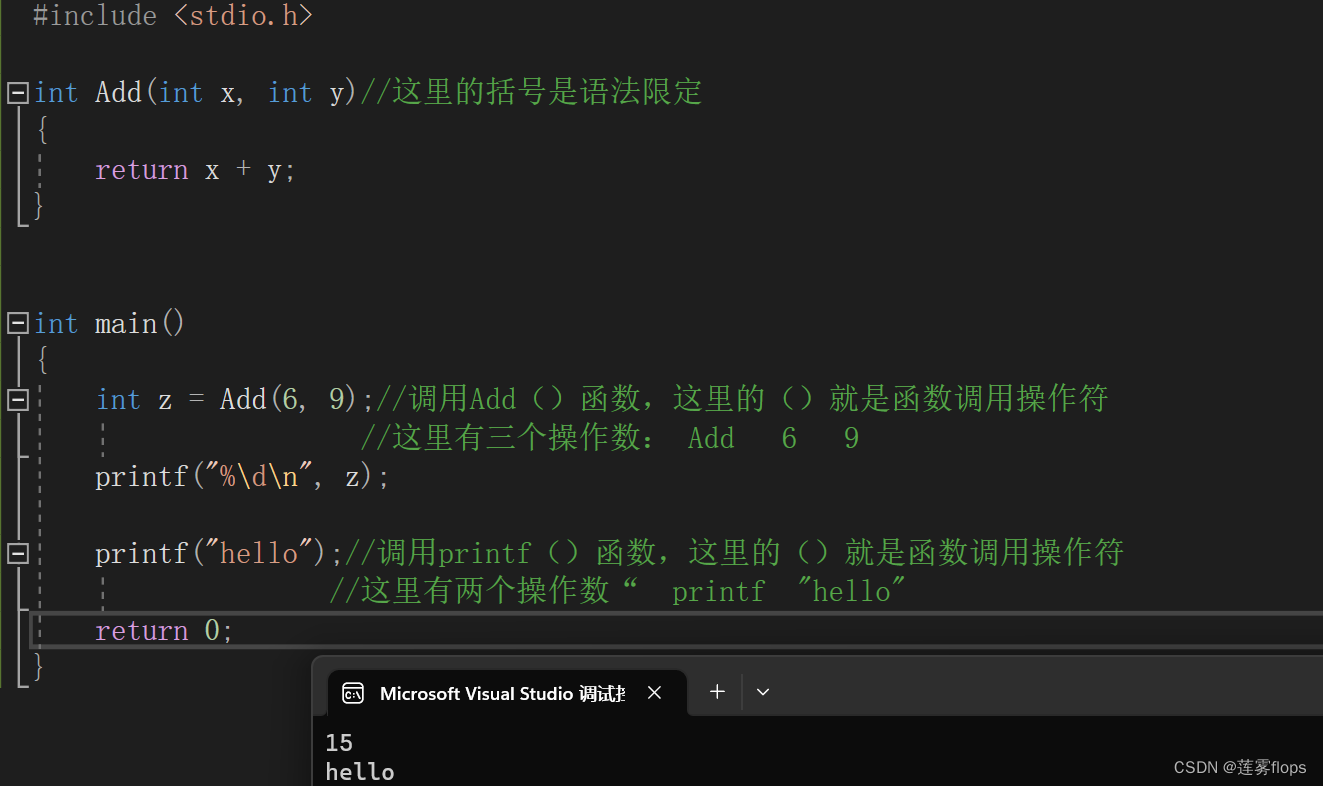This screenshot has height=786, width=1323.
Task: Close the Microsoft Visual Studio console tab
Action: (x=654, y=692)
